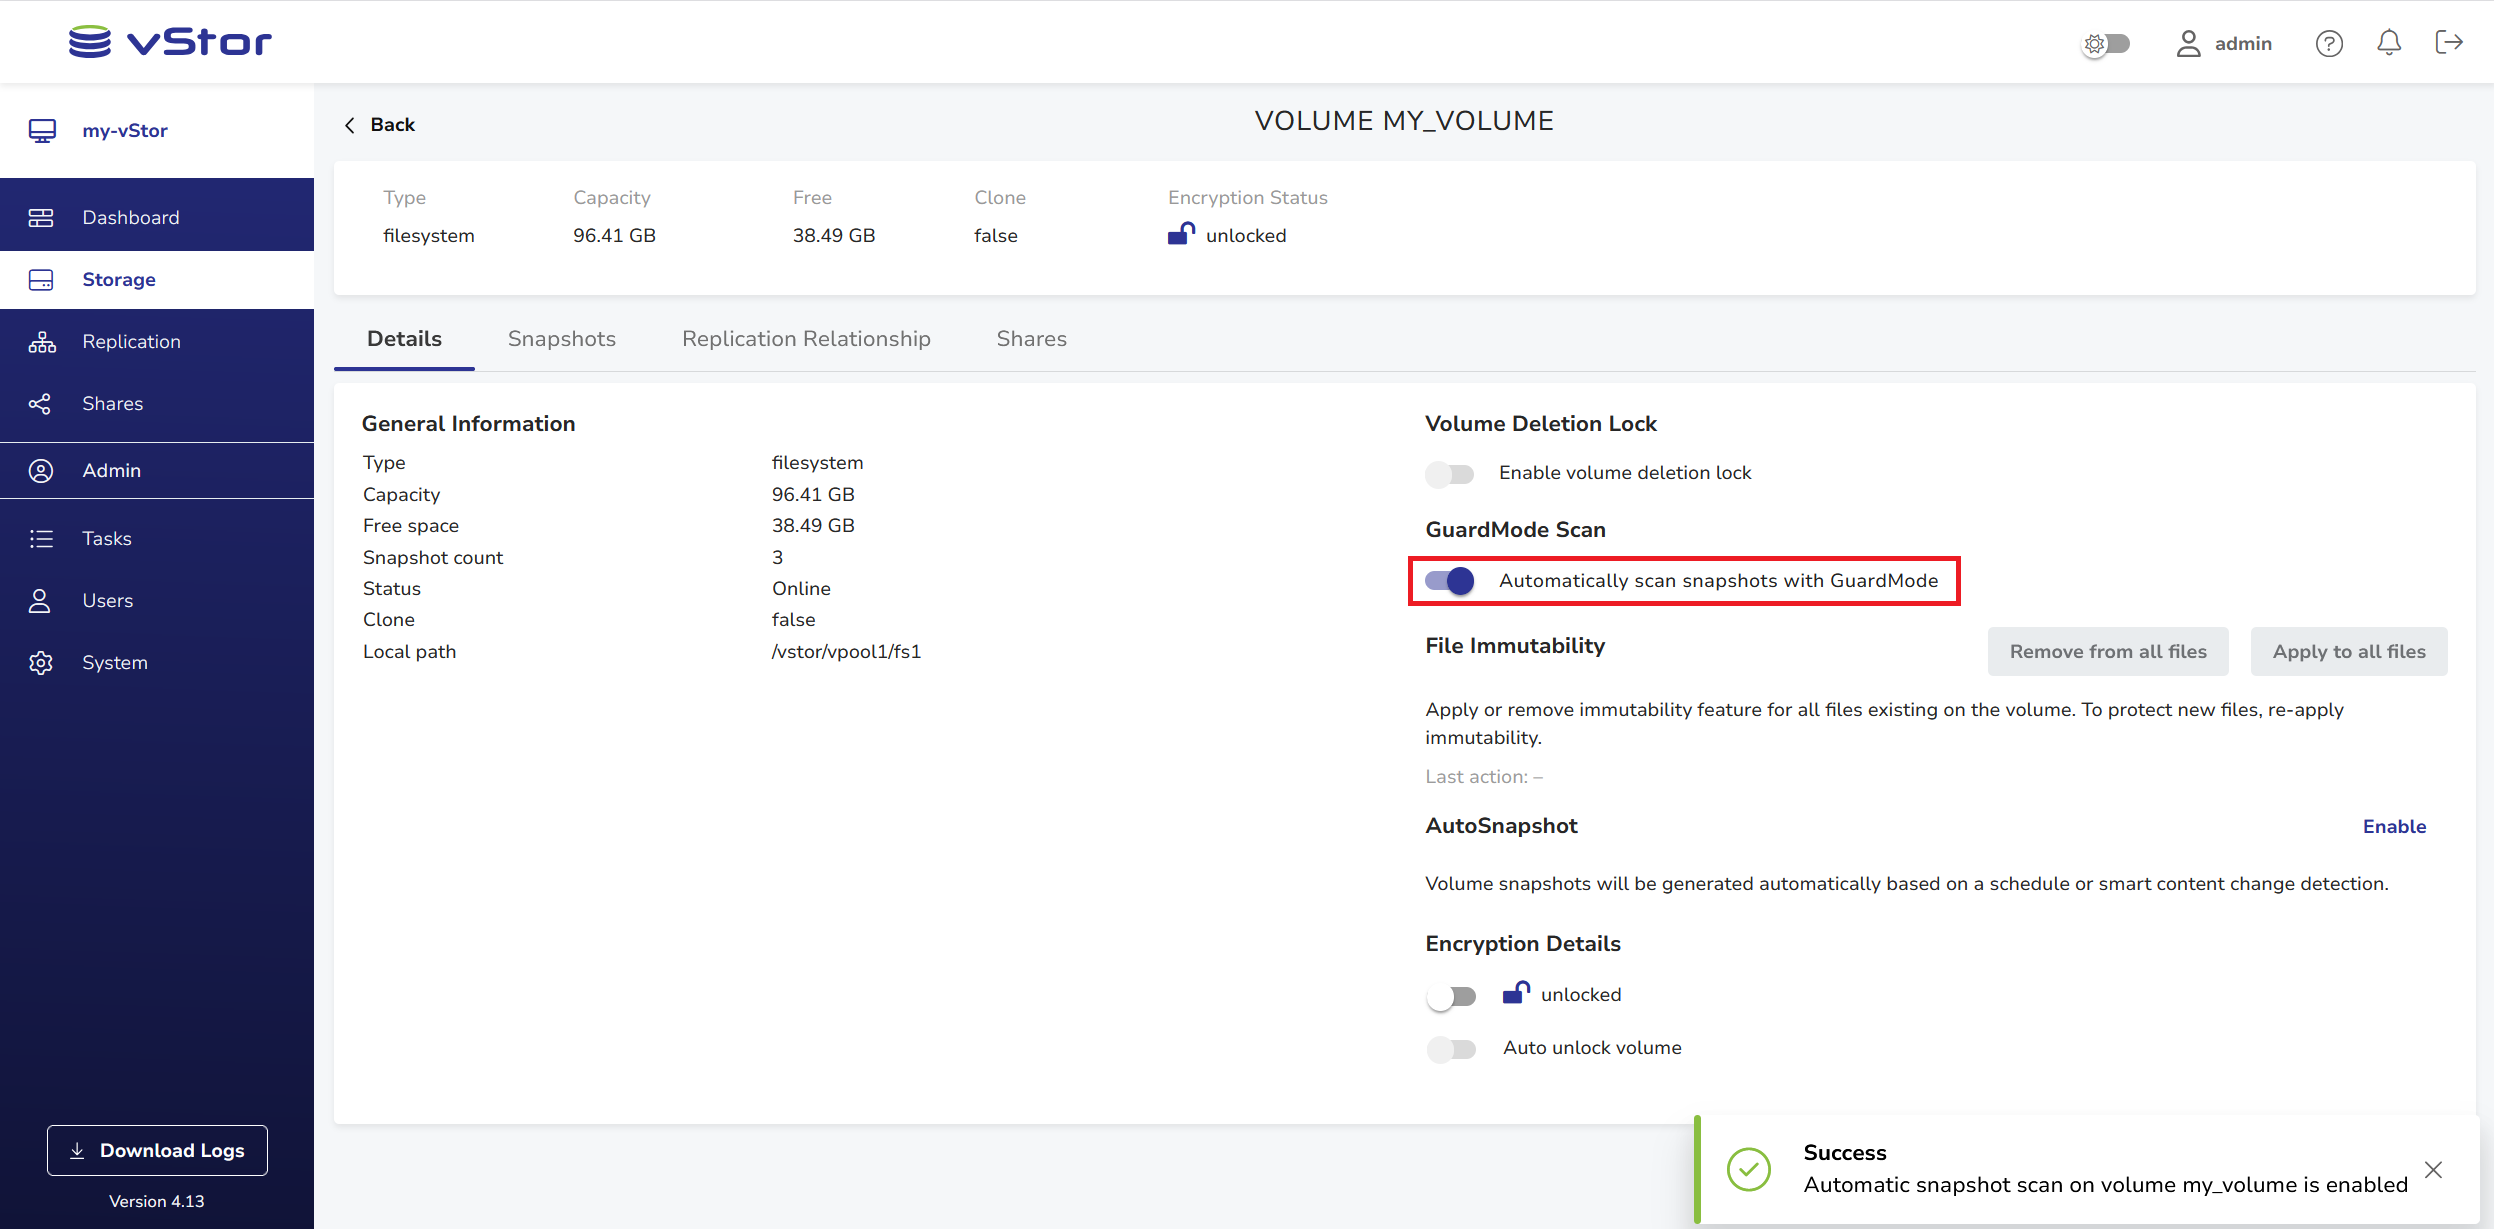Toggle the encryption unlocked switch
Screen dimensions: 2494x1229
1451,995
